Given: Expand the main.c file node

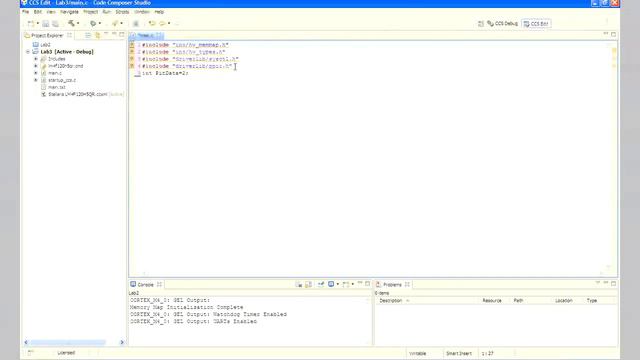Looking at the screenshot, I should click(x=36, y=73).
